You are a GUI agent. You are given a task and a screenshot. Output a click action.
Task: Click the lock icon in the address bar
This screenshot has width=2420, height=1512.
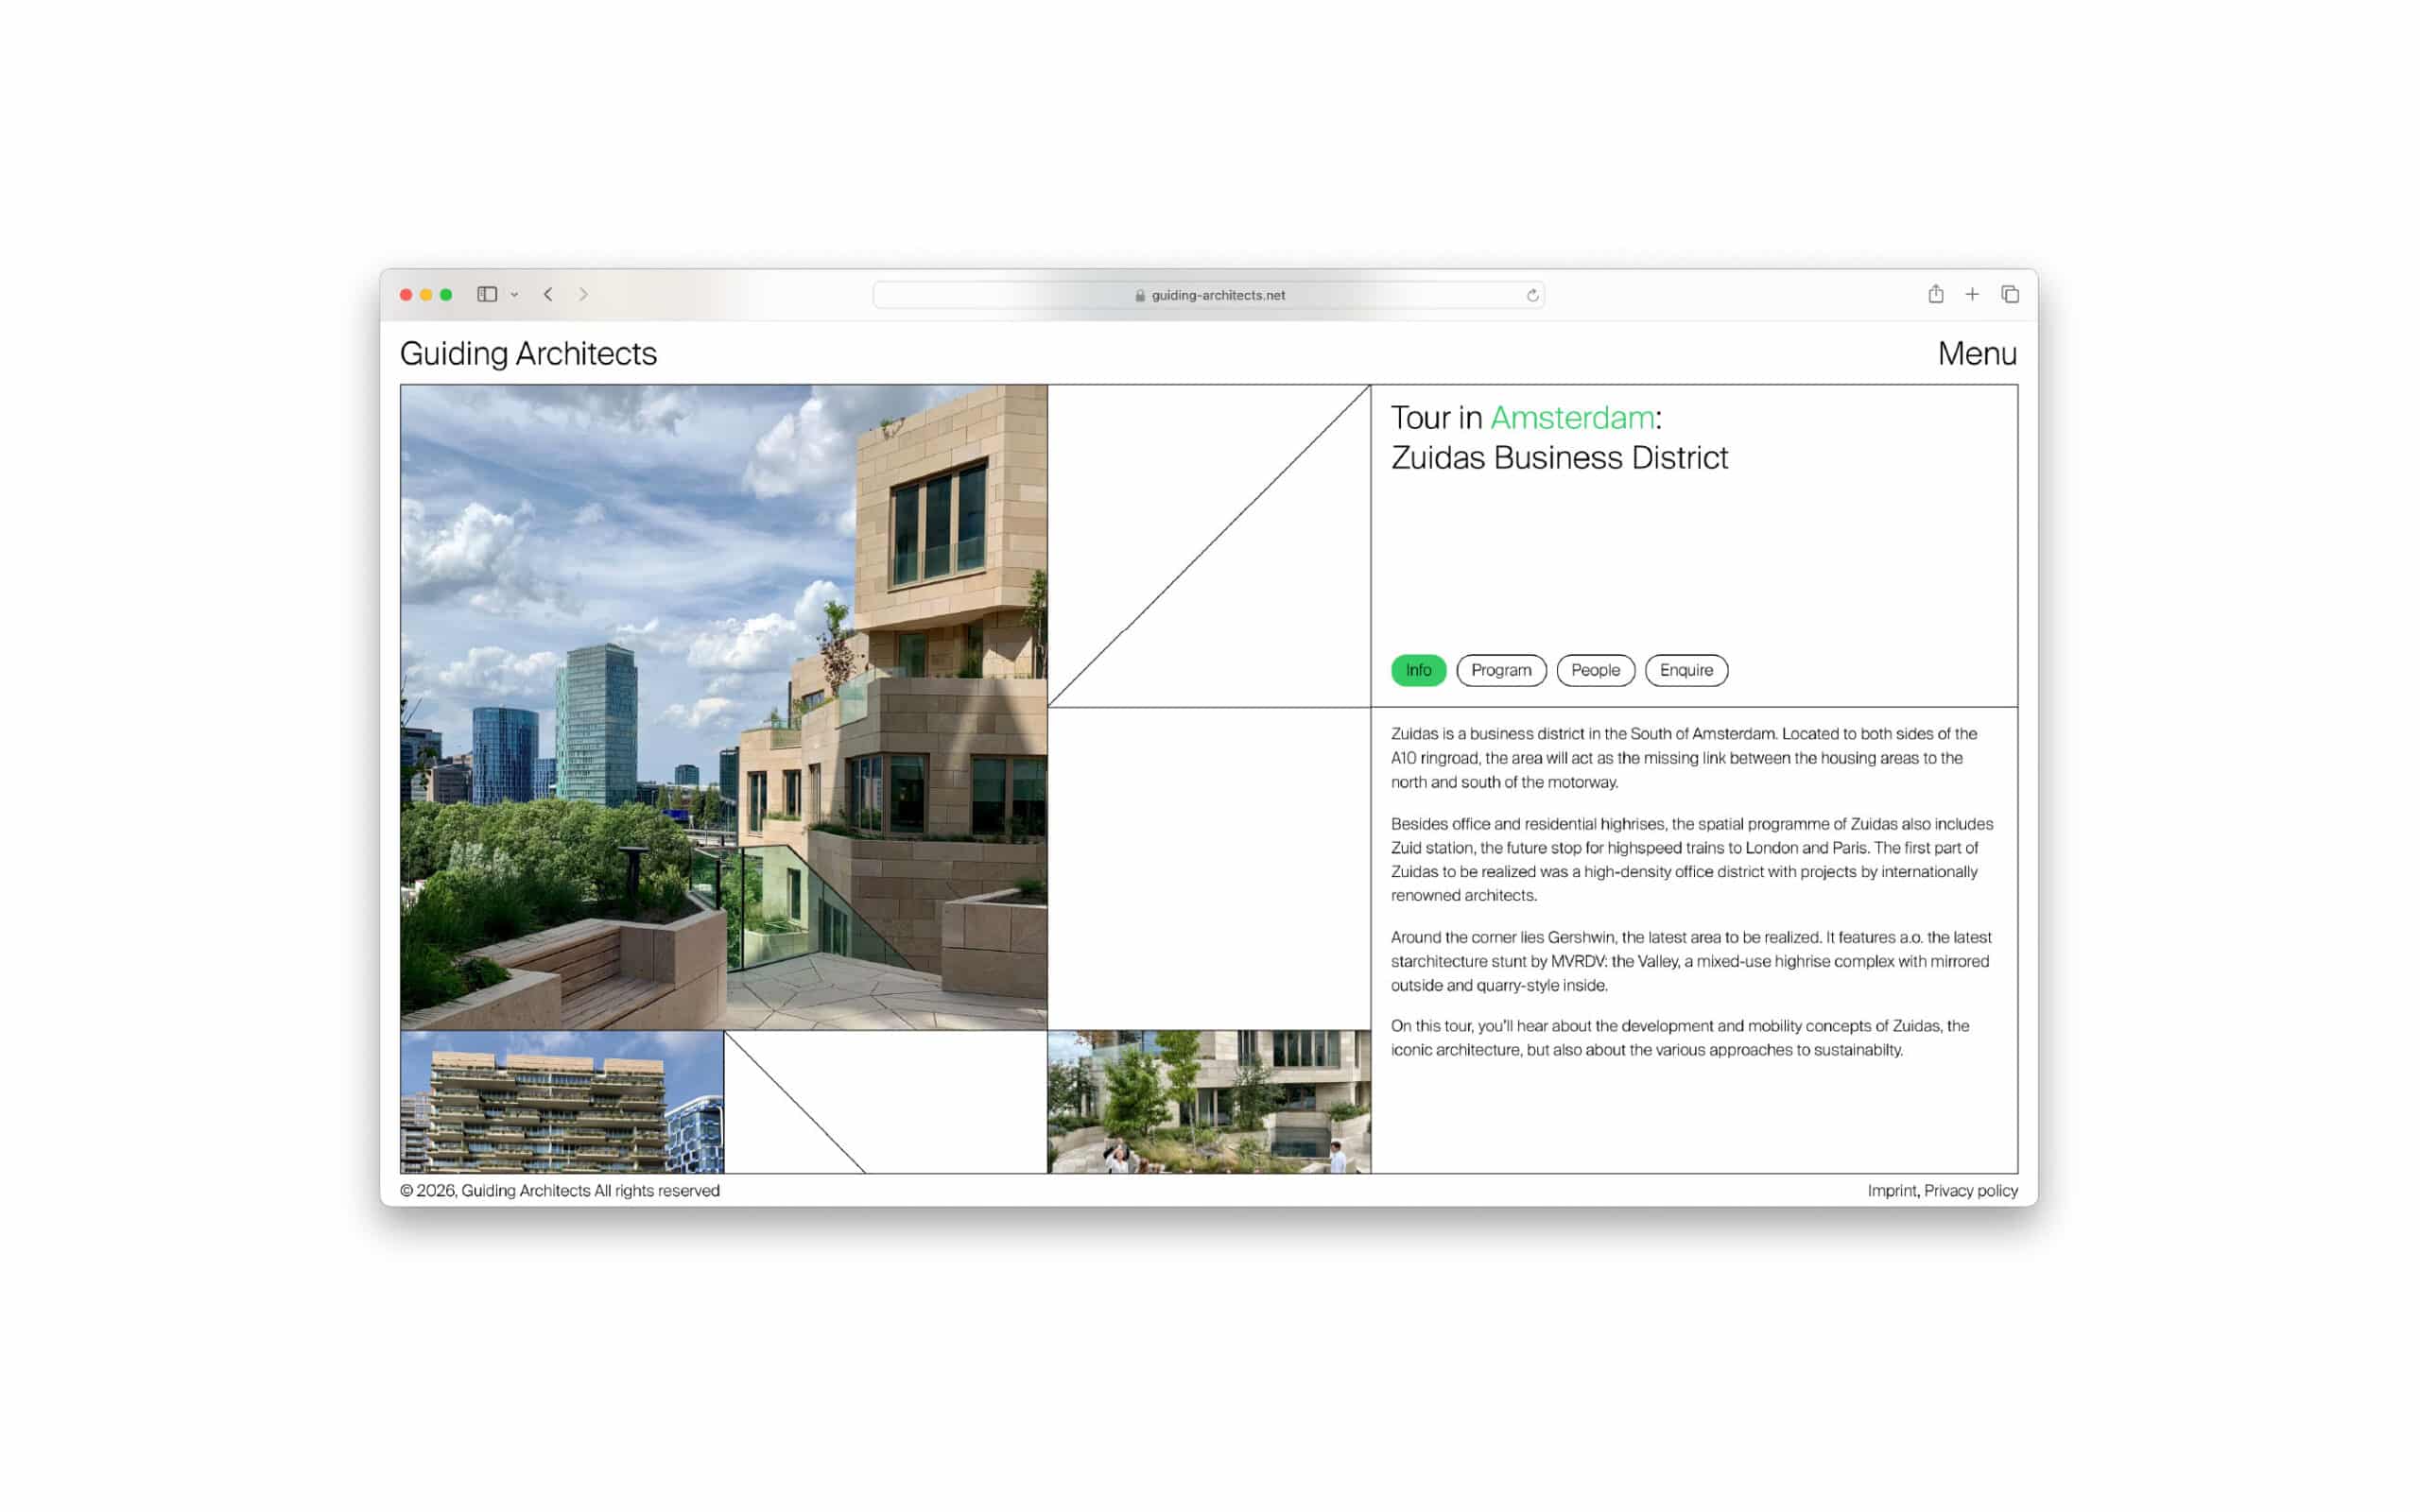pyautogui.click(x=1140, y=295)
